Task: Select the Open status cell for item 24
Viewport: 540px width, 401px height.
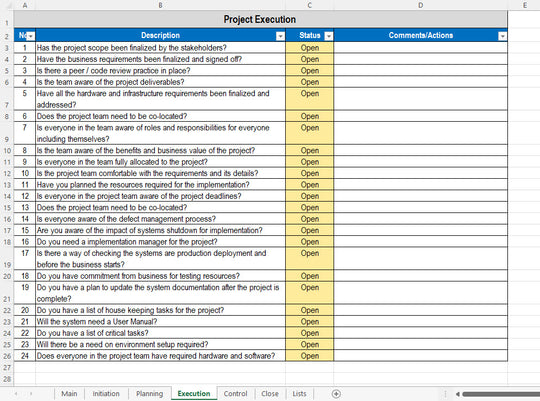Action: click(309, 355)
